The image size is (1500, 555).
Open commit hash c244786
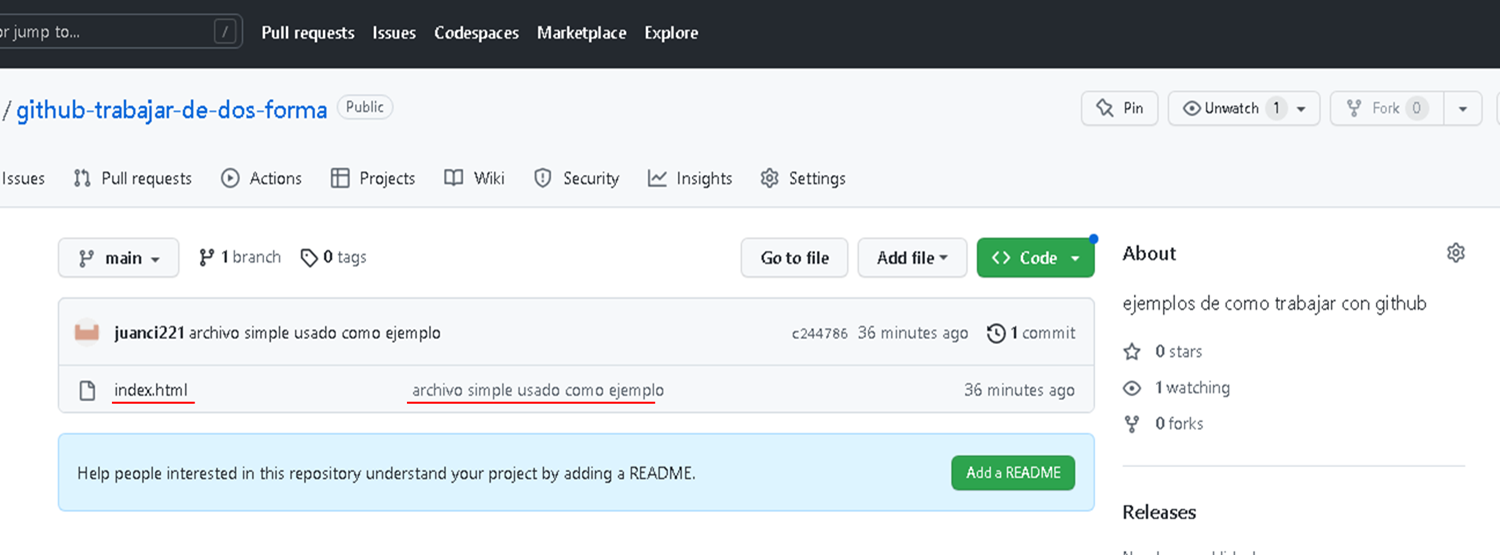820,334
